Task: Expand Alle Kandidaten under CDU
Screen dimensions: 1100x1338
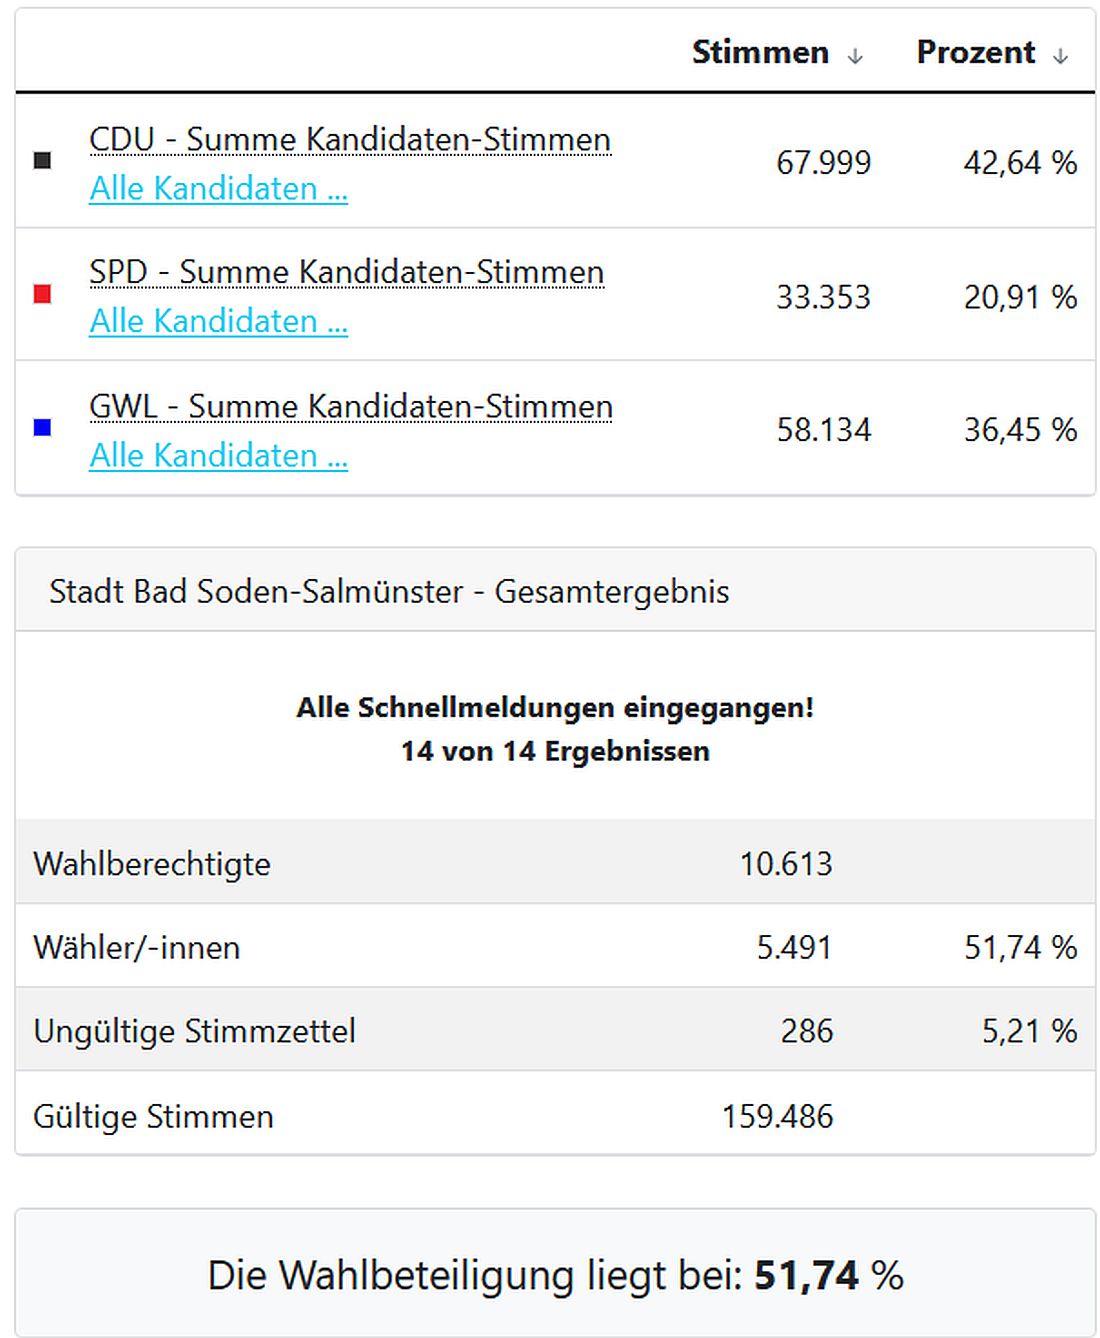Action: pyautogui.click(x=218, y=188)
